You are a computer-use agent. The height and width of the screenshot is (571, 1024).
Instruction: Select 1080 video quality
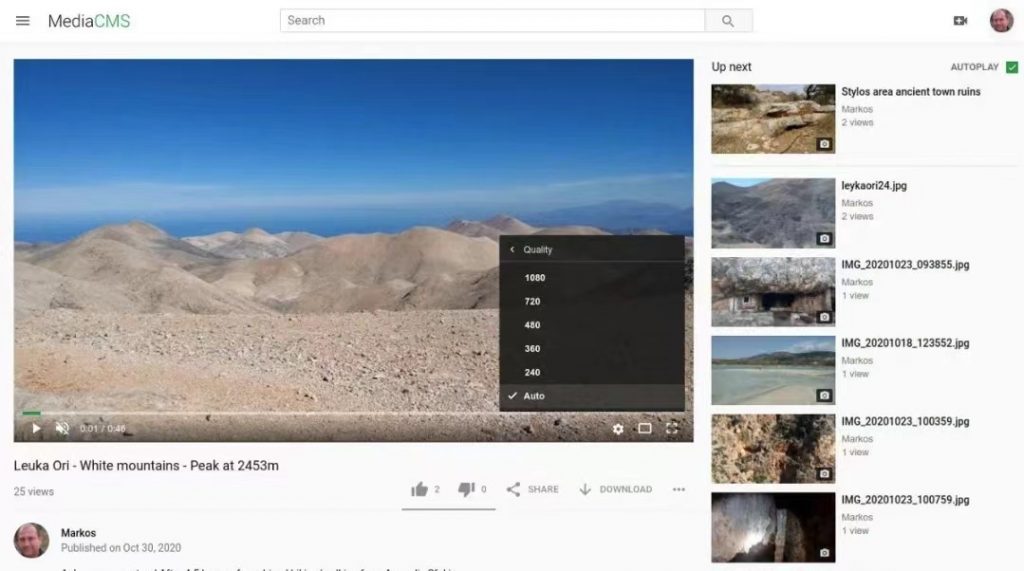[534, 278]
